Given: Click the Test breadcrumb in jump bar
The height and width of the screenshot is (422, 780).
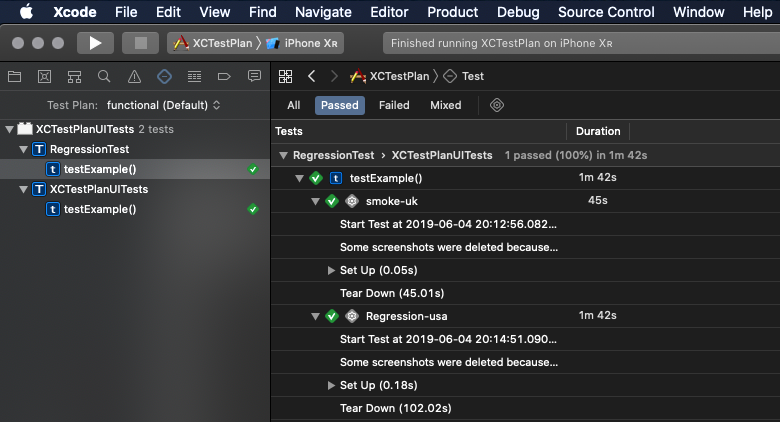Looking at the screenshot, I should pyautogui.click(x=472, y=77).
